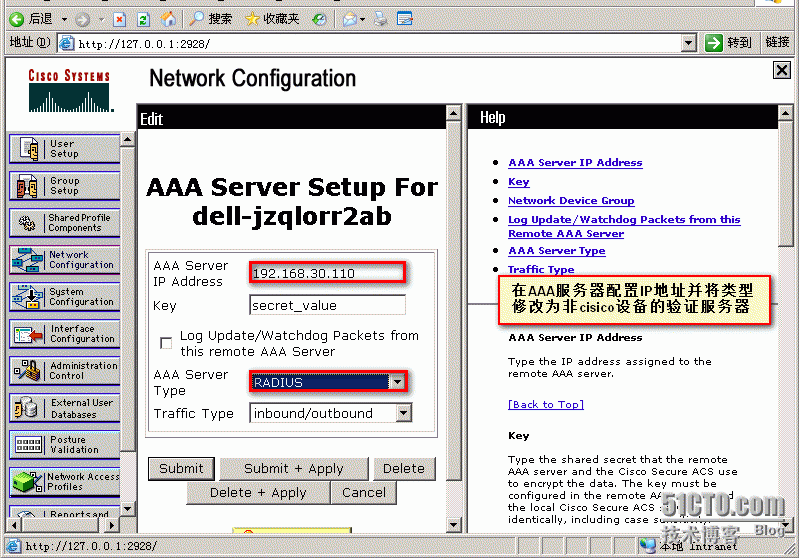Image resolution: width=799 pixels, height=558 pixels.
Task: Open AAA Server Type help link
Action: click(x=556, y=251)
